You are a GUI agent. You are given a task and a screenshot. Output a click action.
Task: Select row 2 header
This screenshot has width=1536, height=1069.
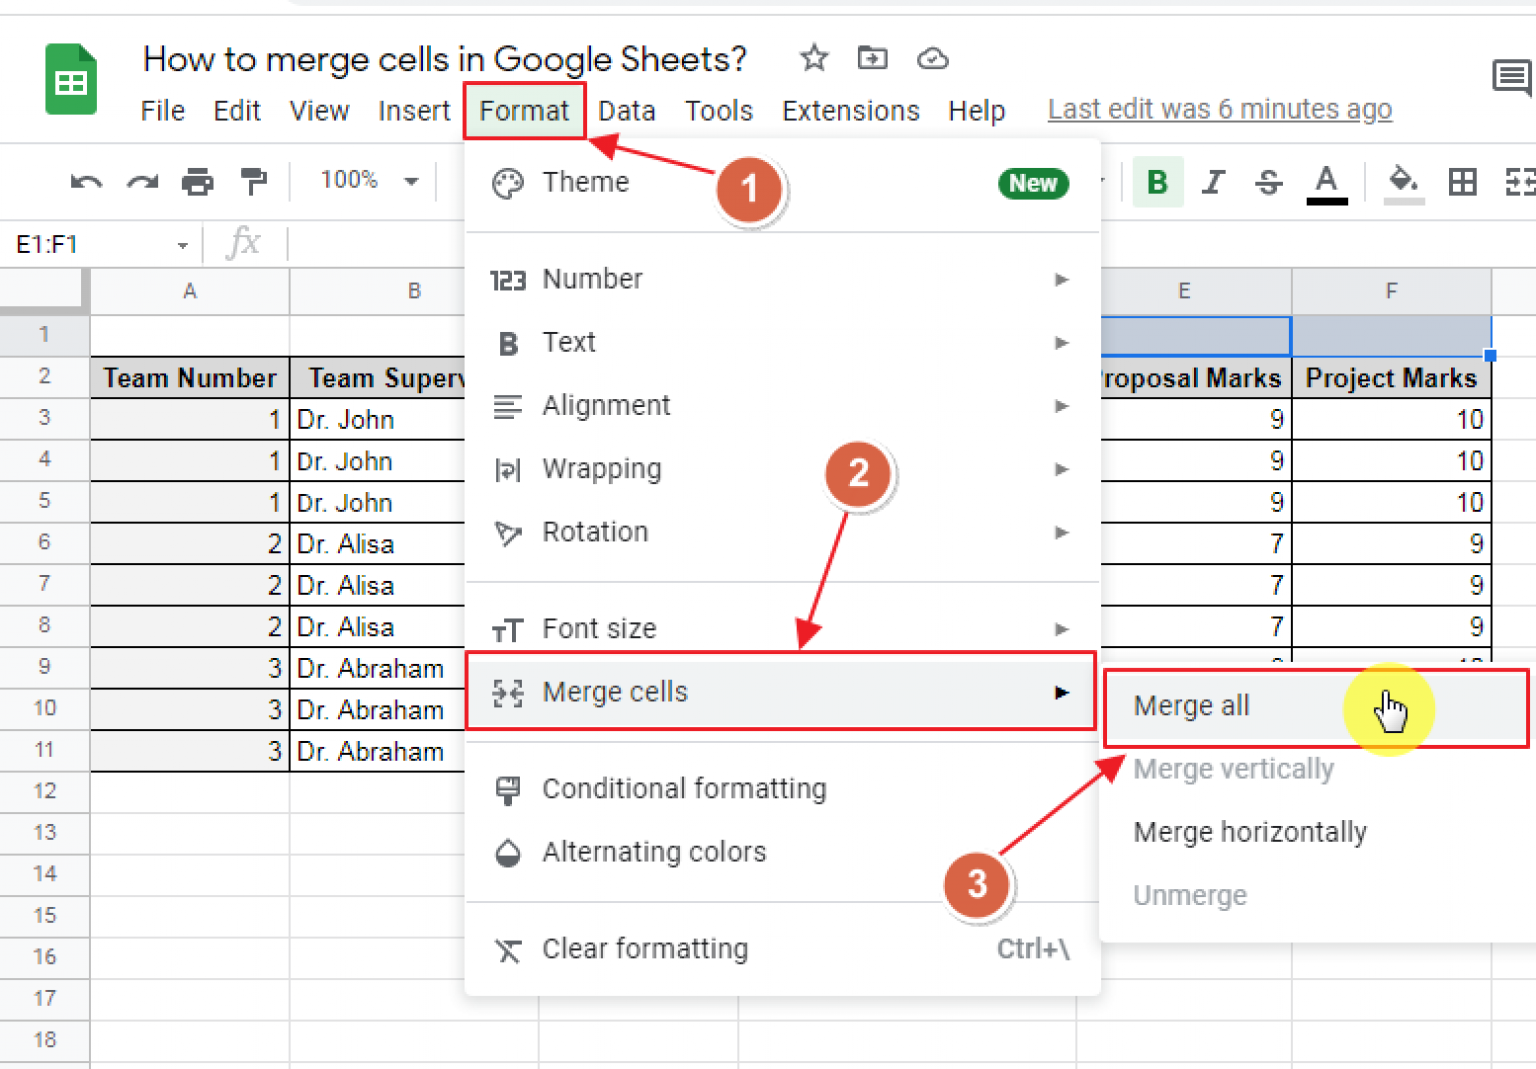[x=45, y=376]
